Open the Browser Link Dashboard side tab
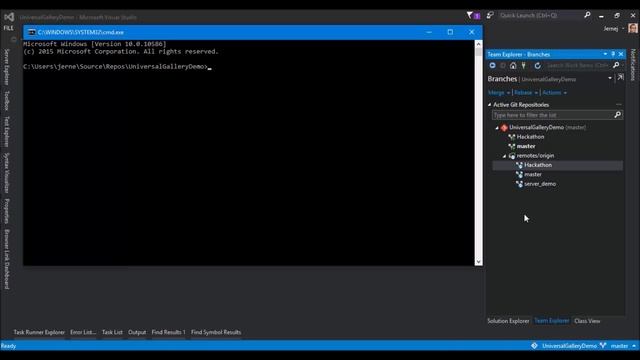Viewport: 640px width, 360px height. (x=7, y=259)
